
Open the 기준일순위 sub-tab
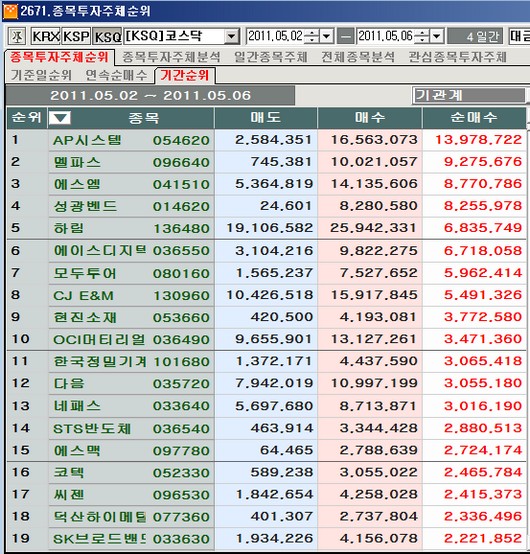[41, 75]
